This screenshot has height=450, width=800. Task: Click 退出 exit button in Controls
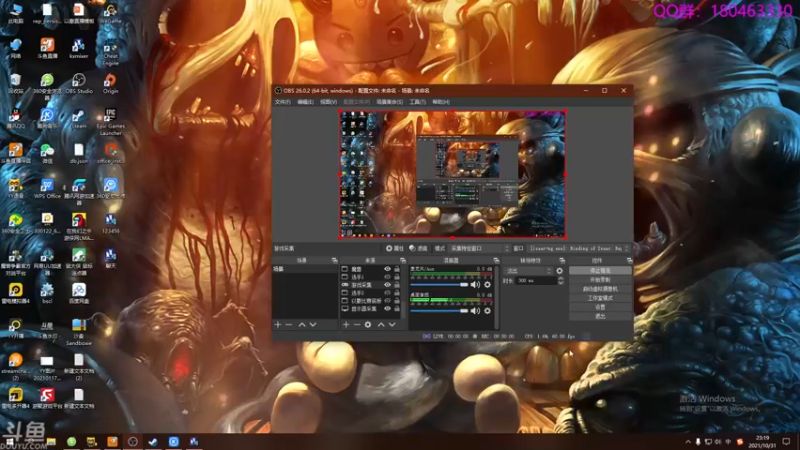(x=600, y=316)
